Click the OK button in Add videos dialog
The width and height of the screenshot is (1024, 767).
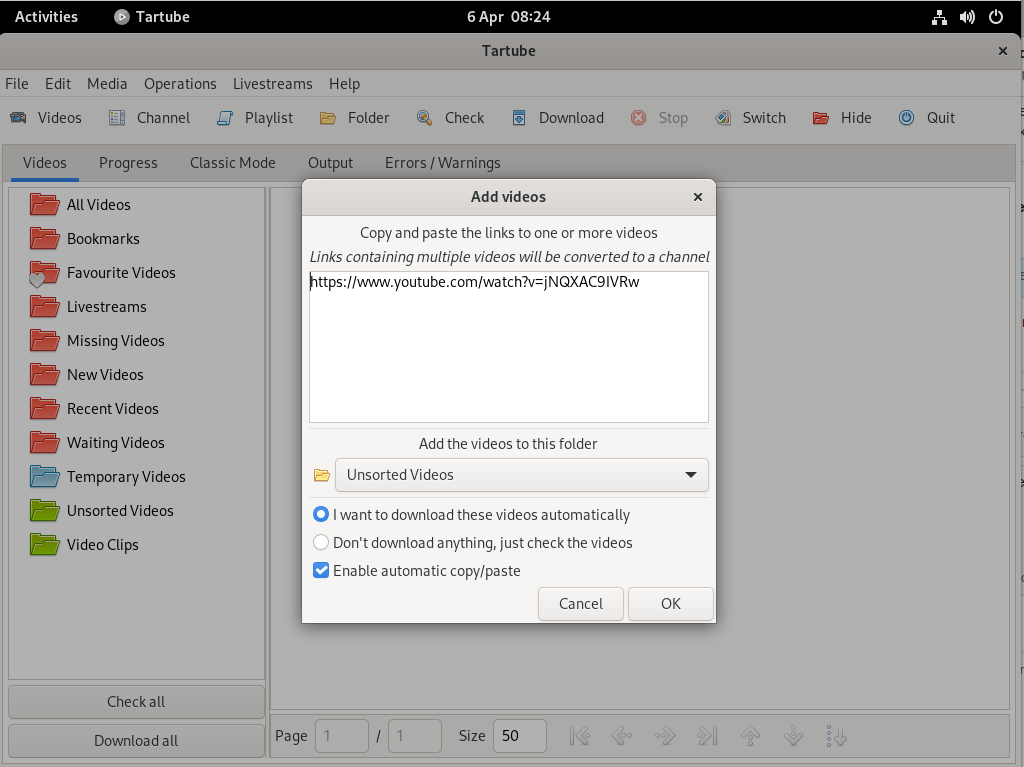coord(671,604)
